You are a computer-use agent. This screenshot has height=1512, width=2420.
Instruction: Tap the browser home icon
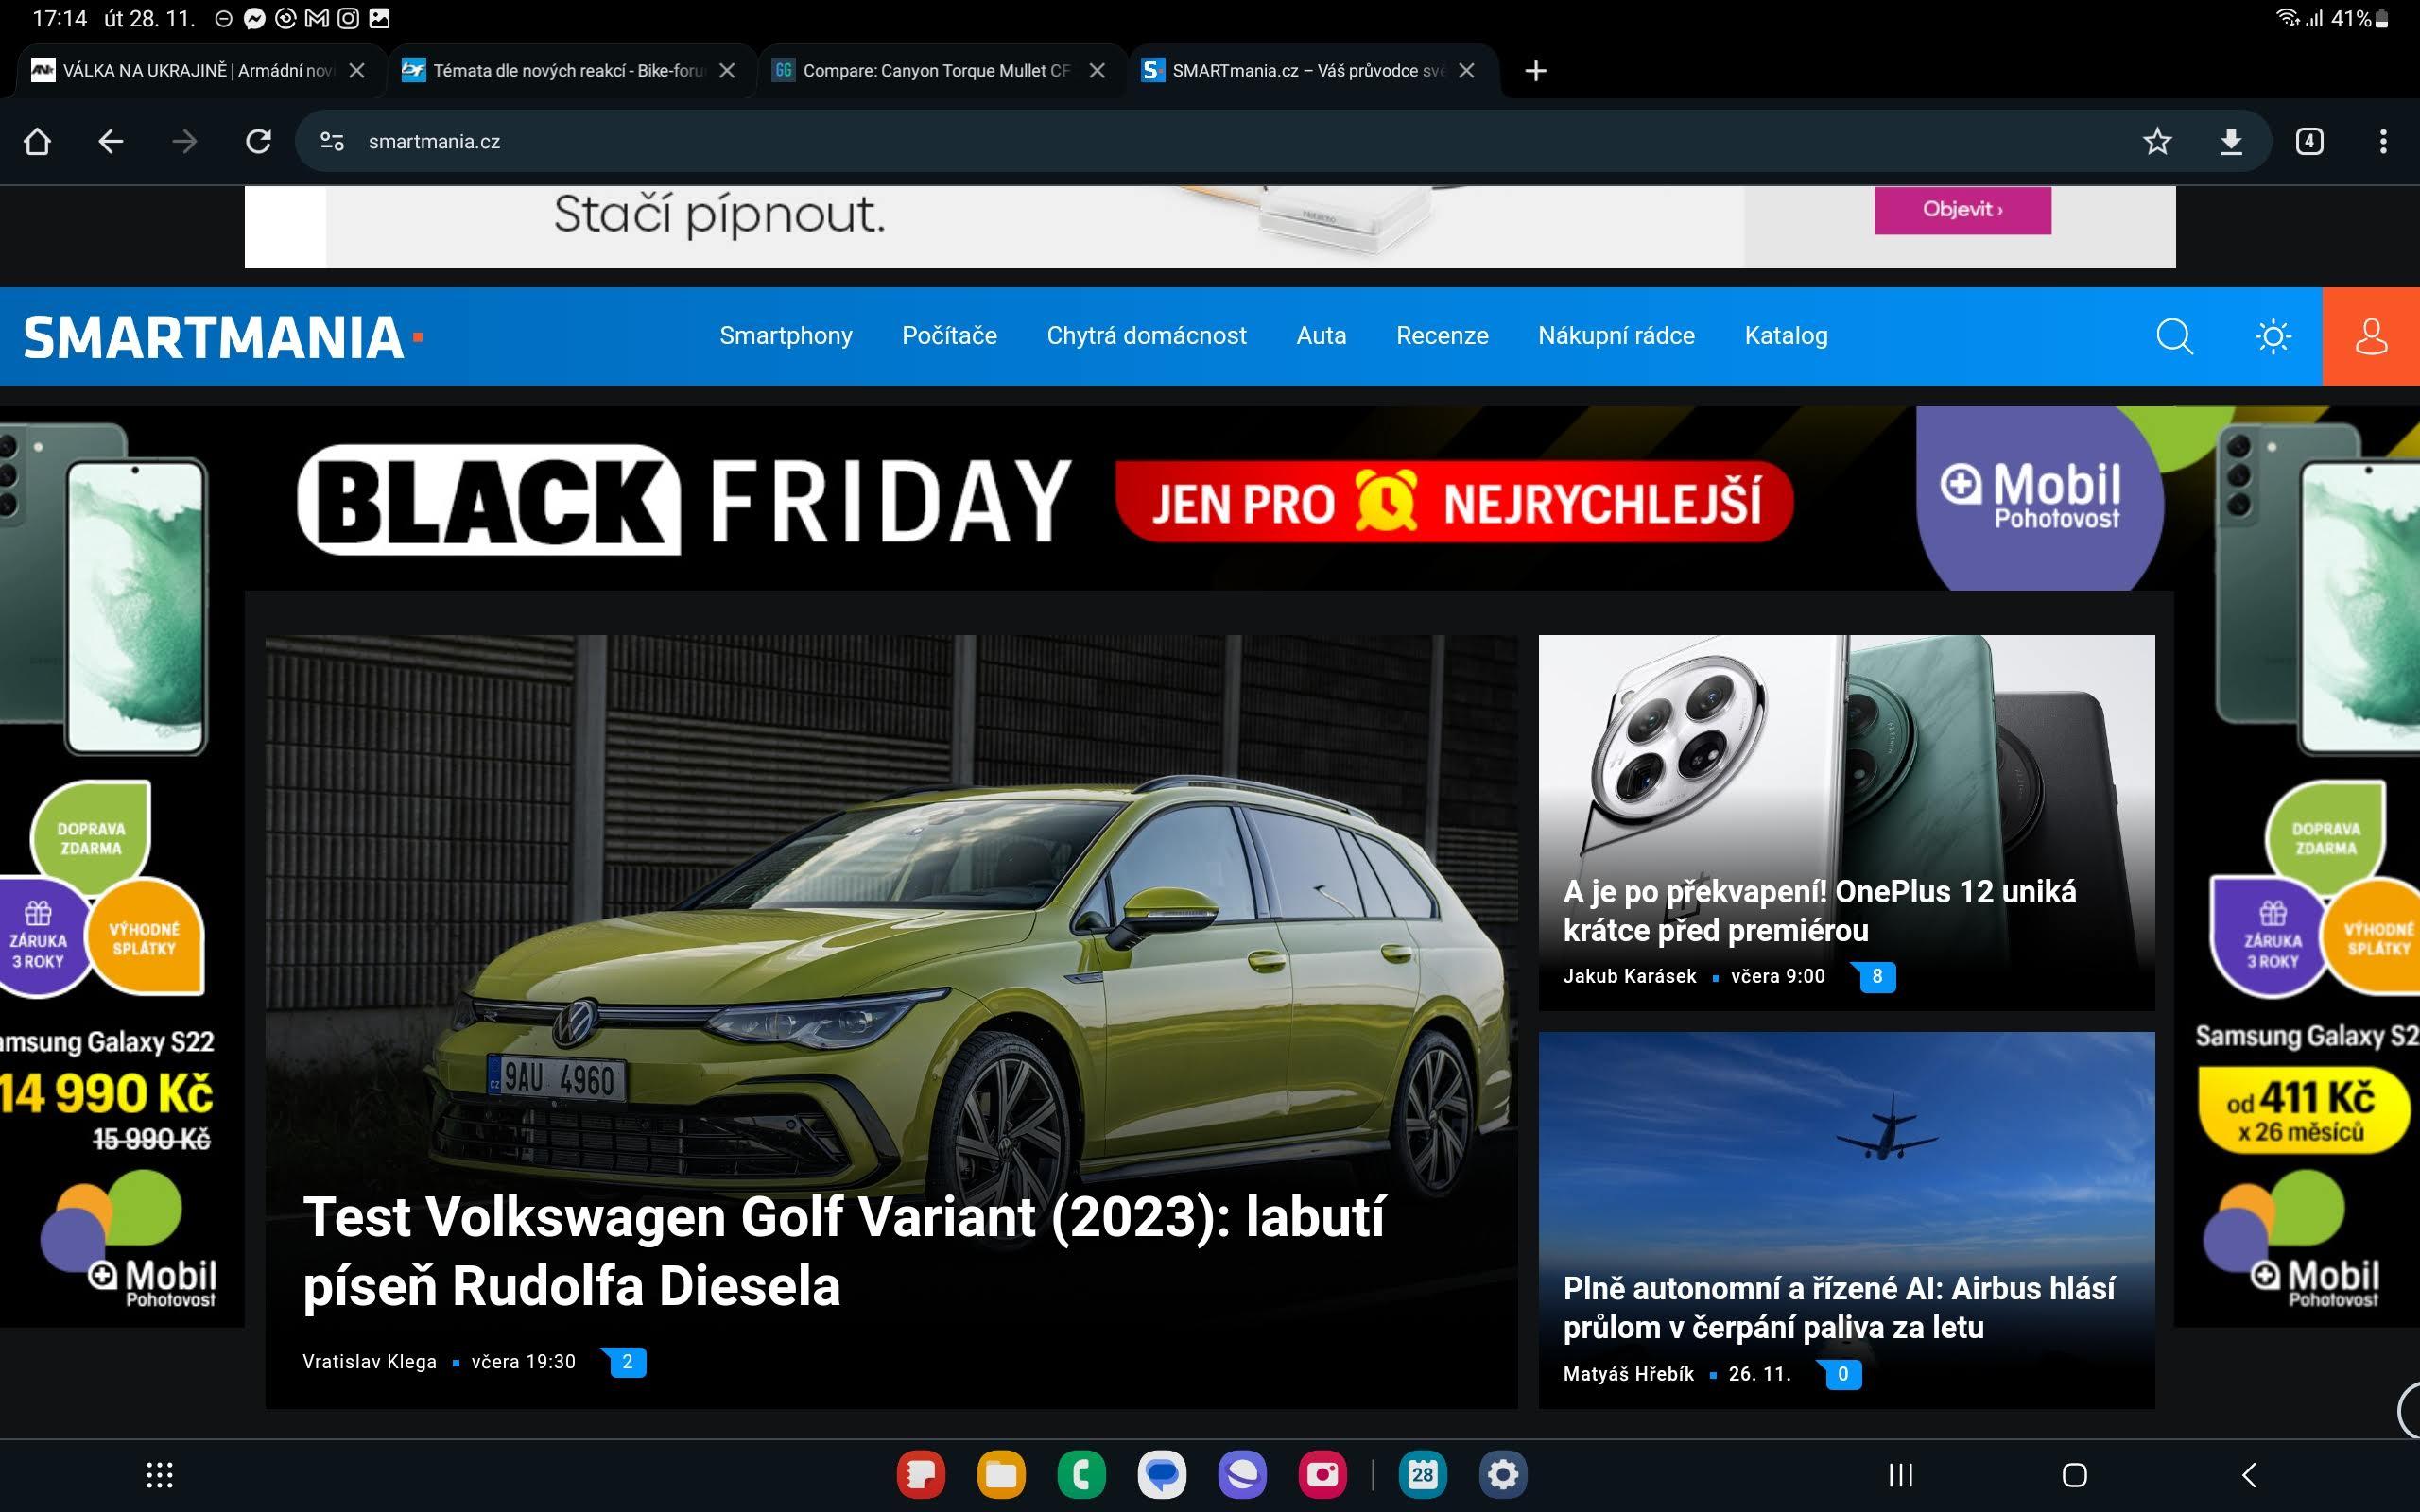pos(37,141)
